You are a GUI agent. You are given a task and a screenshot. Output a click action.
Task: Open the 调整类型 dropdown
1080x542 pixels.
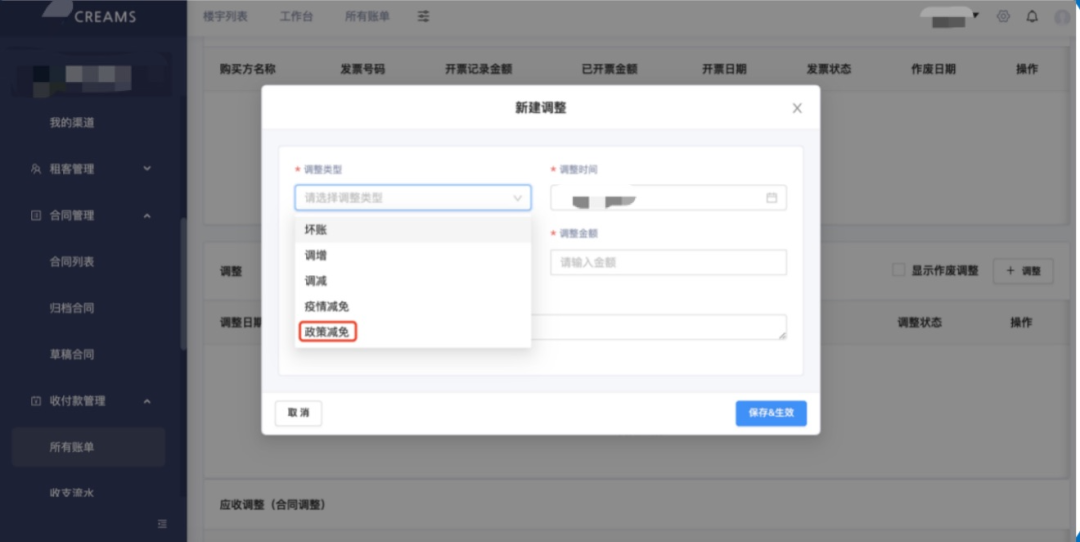pos(413,198)
